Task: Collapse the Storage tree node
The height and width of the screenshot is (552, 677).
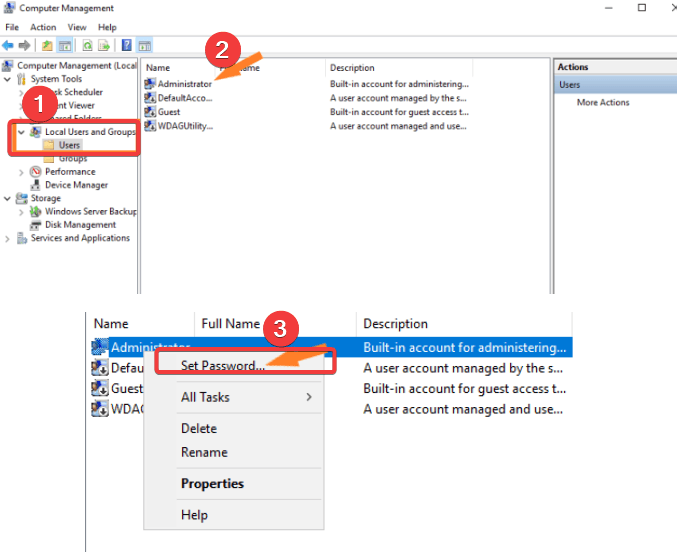Action: coord(8,198)
